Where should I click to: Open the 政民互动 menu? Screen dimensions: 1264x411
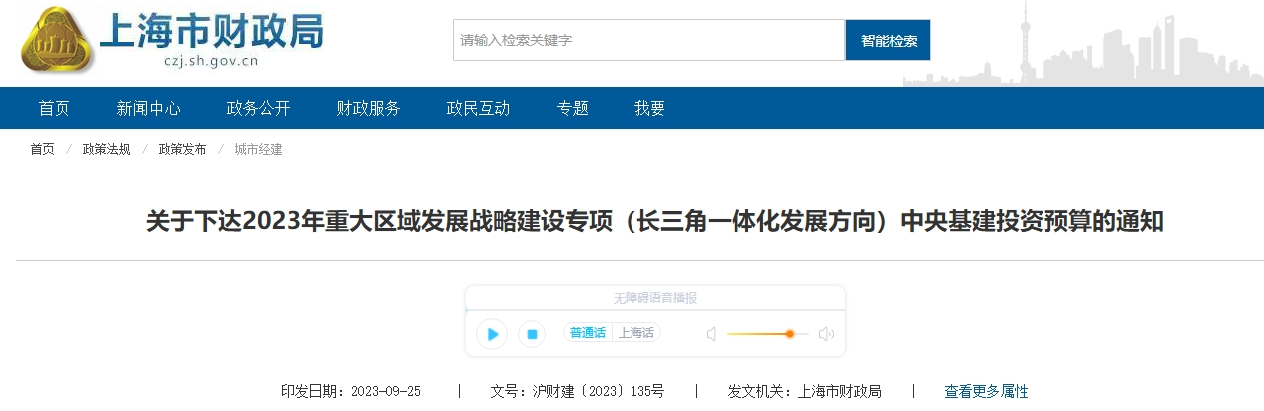(478, 108)
